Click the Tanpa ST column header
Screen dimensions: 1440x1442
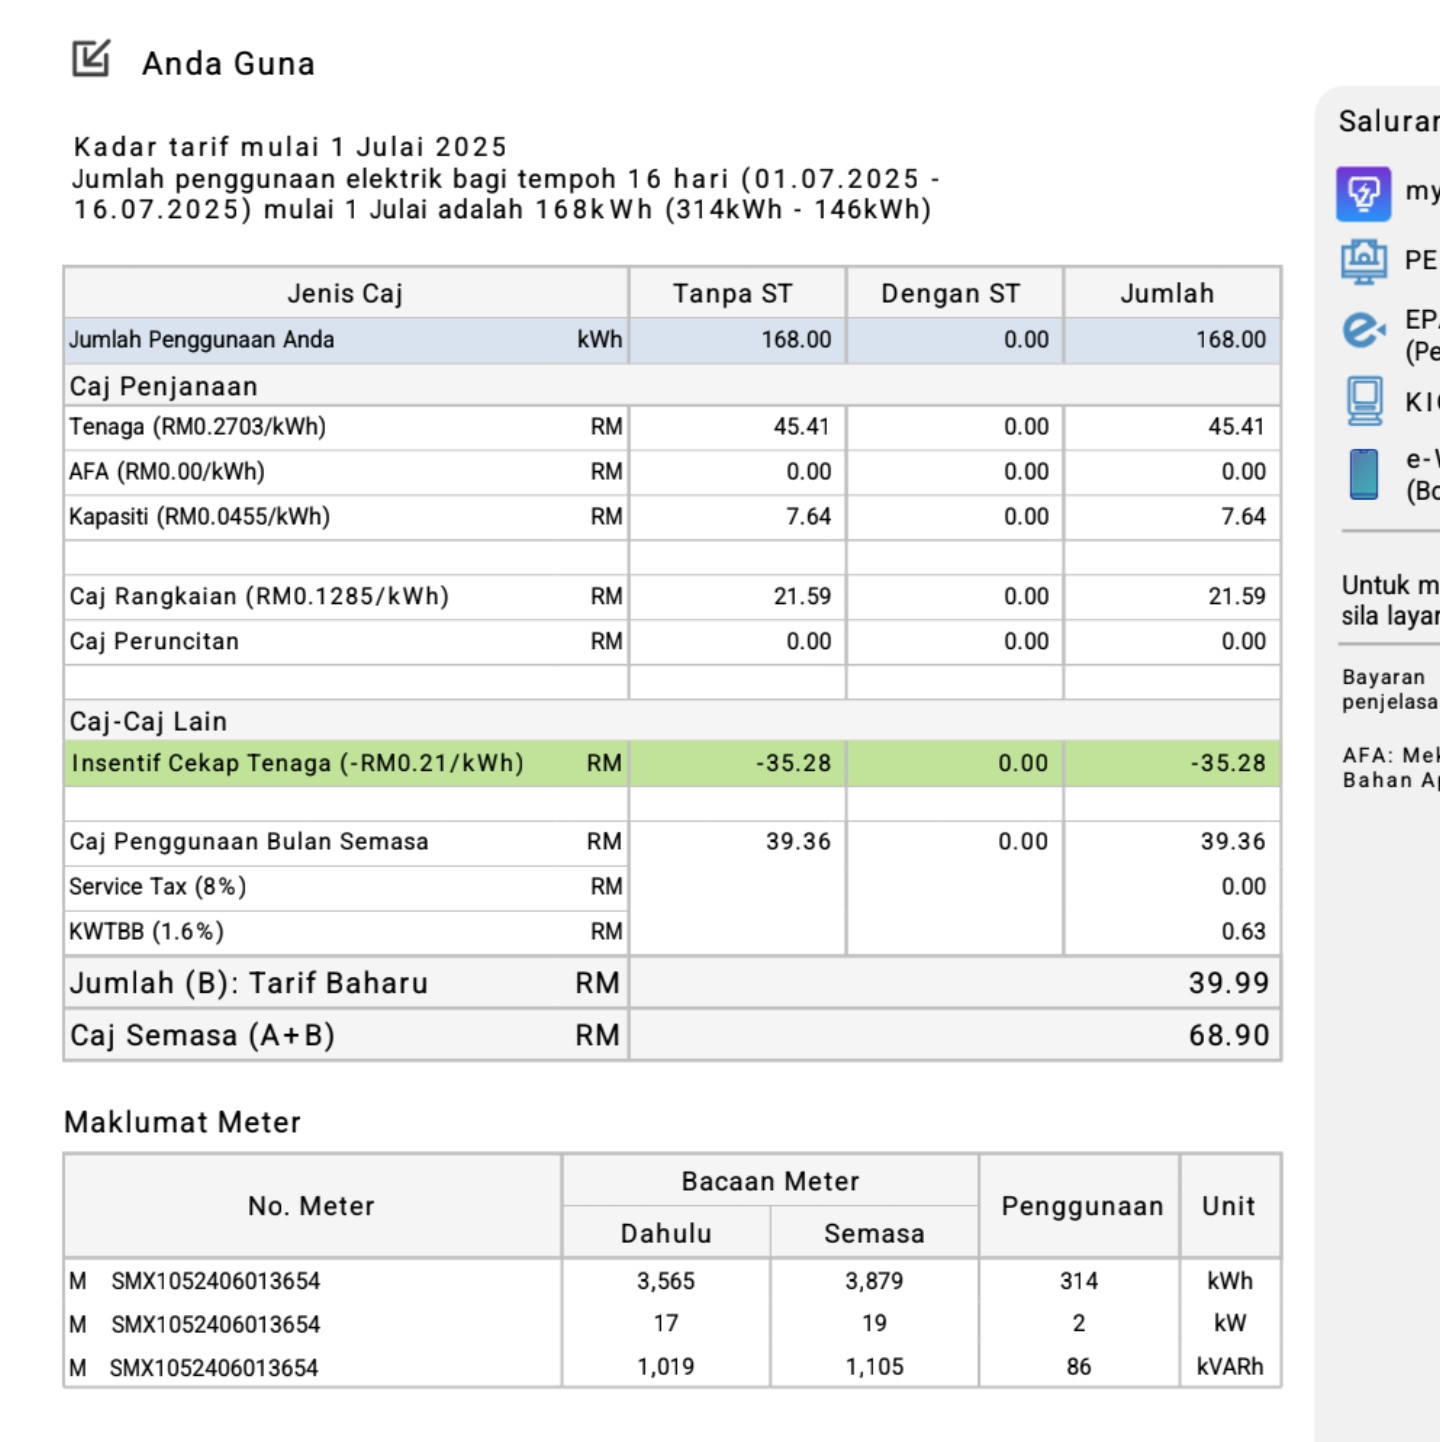point(733,294)
